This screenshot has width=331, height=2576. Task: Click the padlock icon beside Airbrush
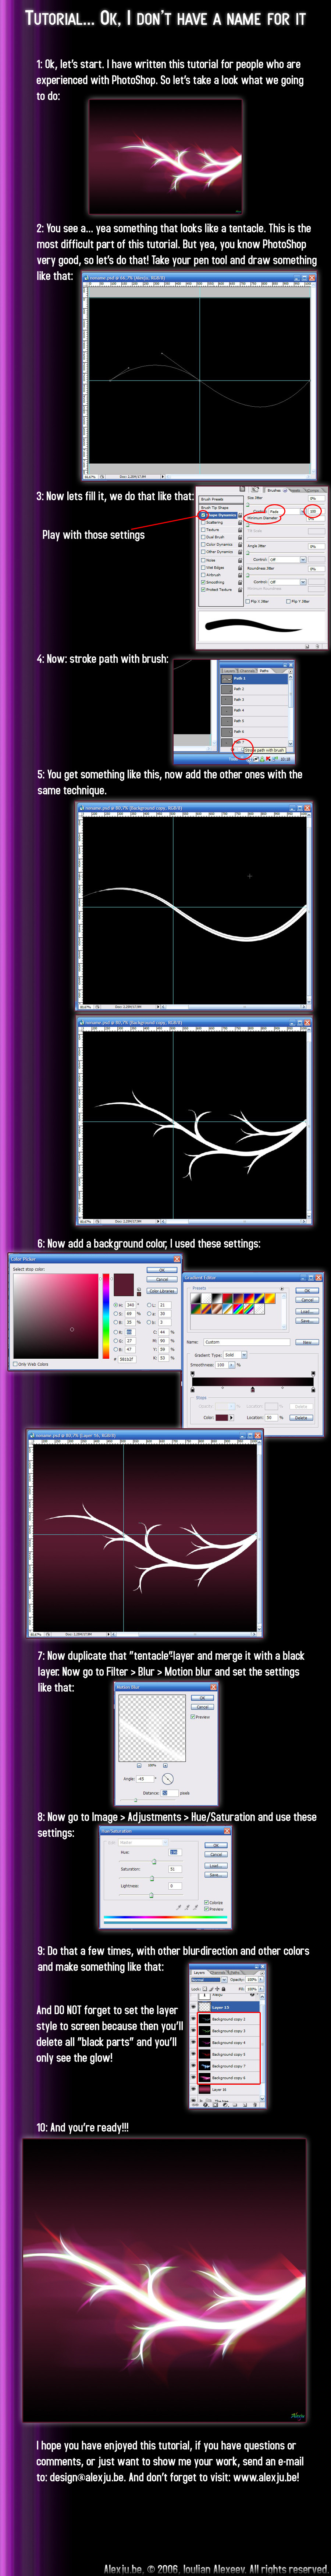coord(240,575)
